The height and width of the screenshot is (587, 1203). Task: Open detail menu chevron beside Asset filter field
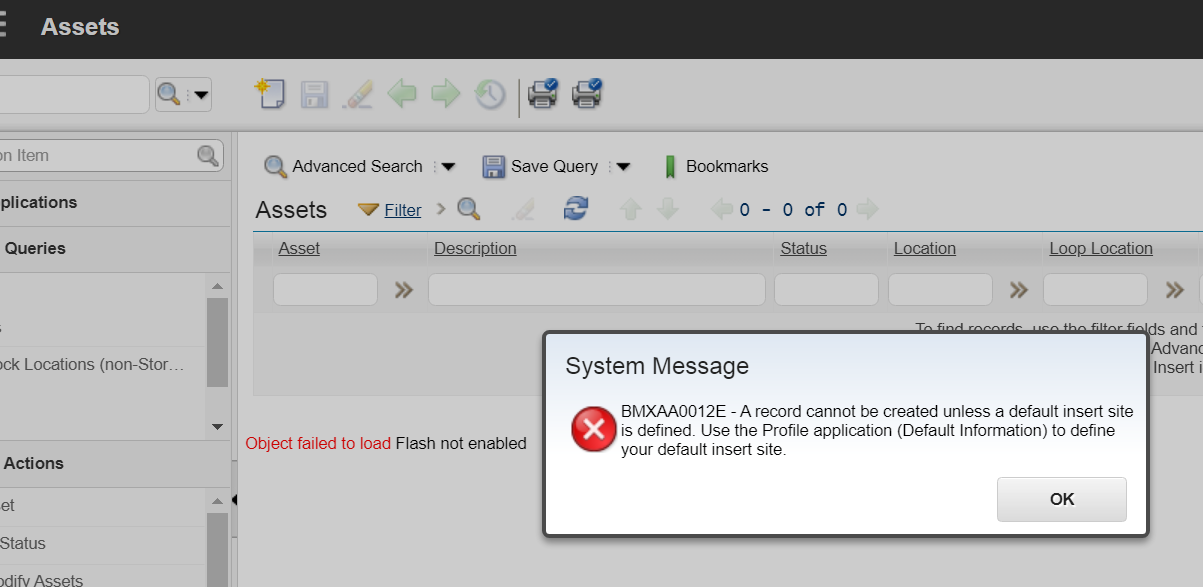coord(403,290)
